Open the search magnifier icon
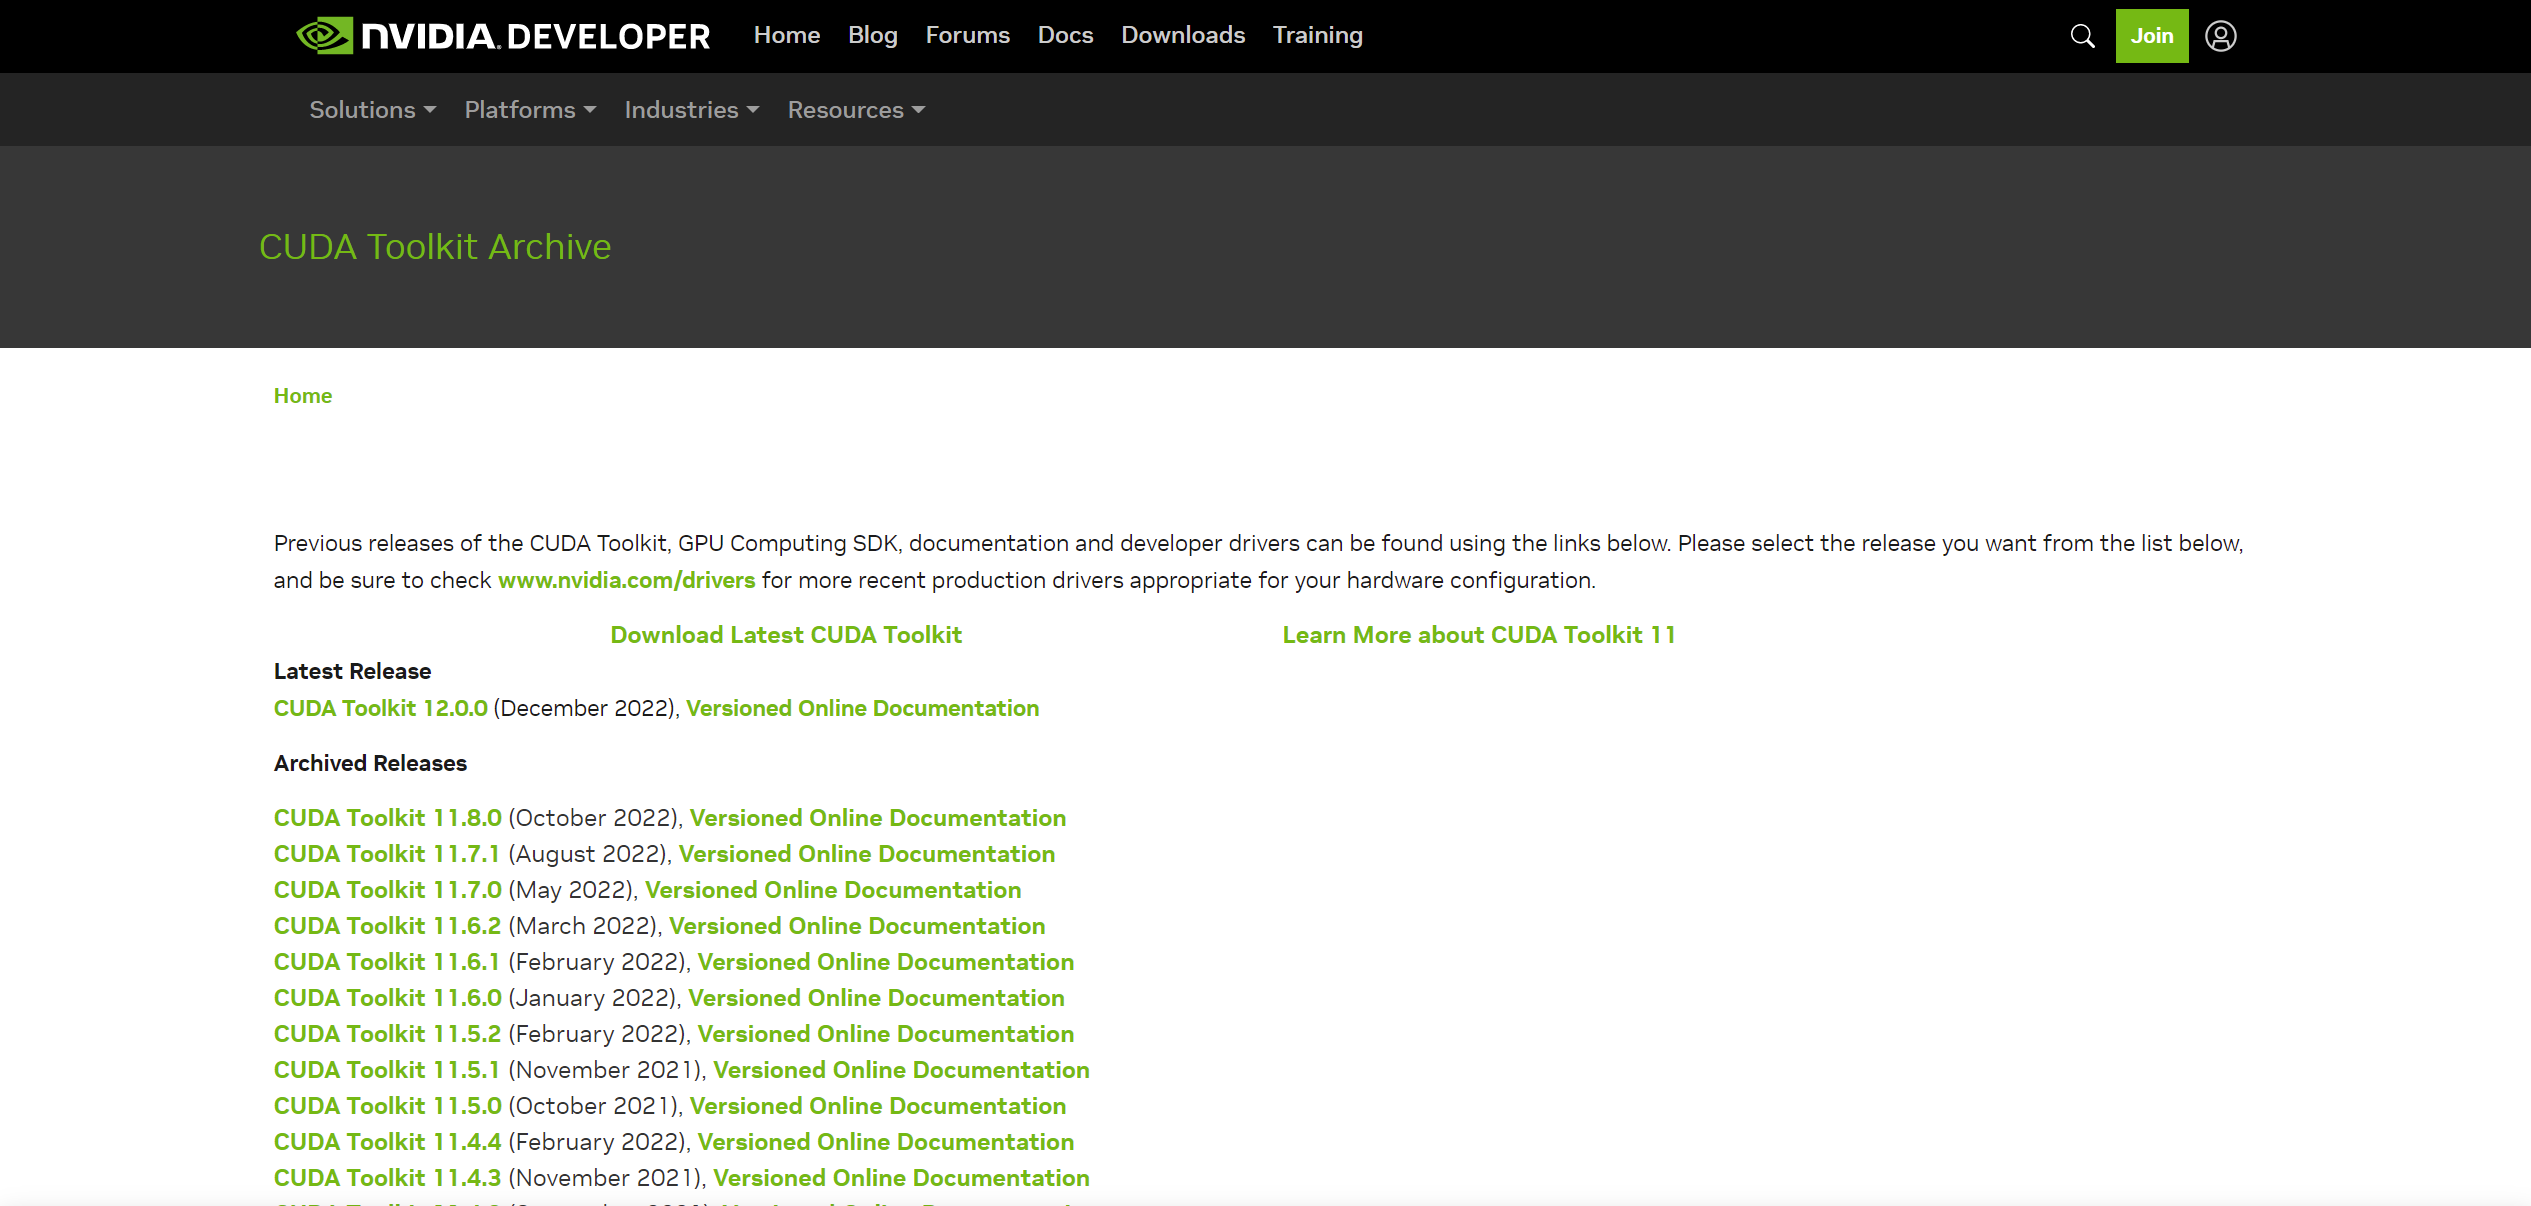Screen dimensions: 2531x1206 point(2082,36)
